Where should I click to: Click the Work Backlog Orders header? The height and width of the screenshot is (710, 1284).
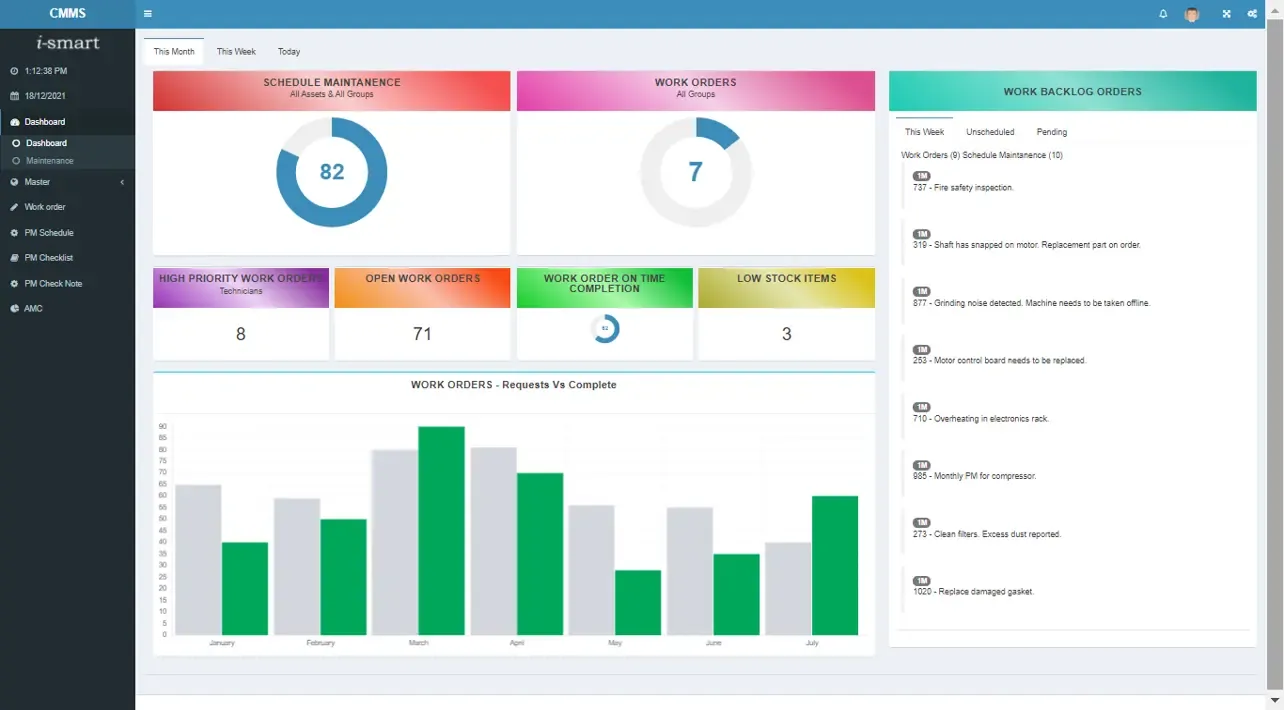[1072, 91]
